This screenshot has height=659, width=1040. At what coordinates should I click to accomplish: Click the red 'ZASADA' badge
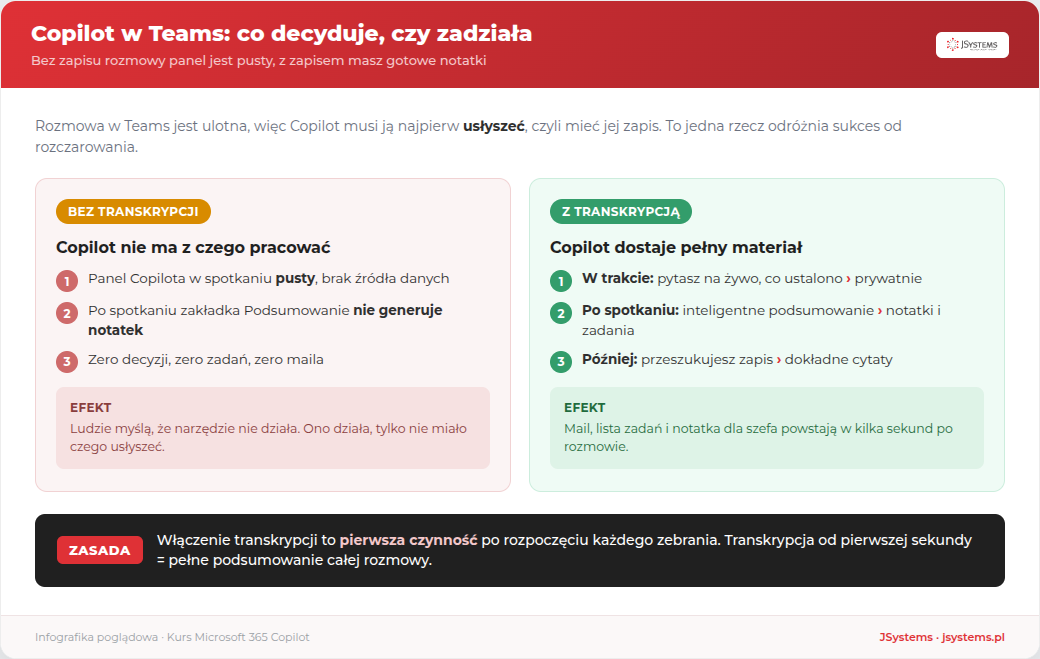(99, 550)
